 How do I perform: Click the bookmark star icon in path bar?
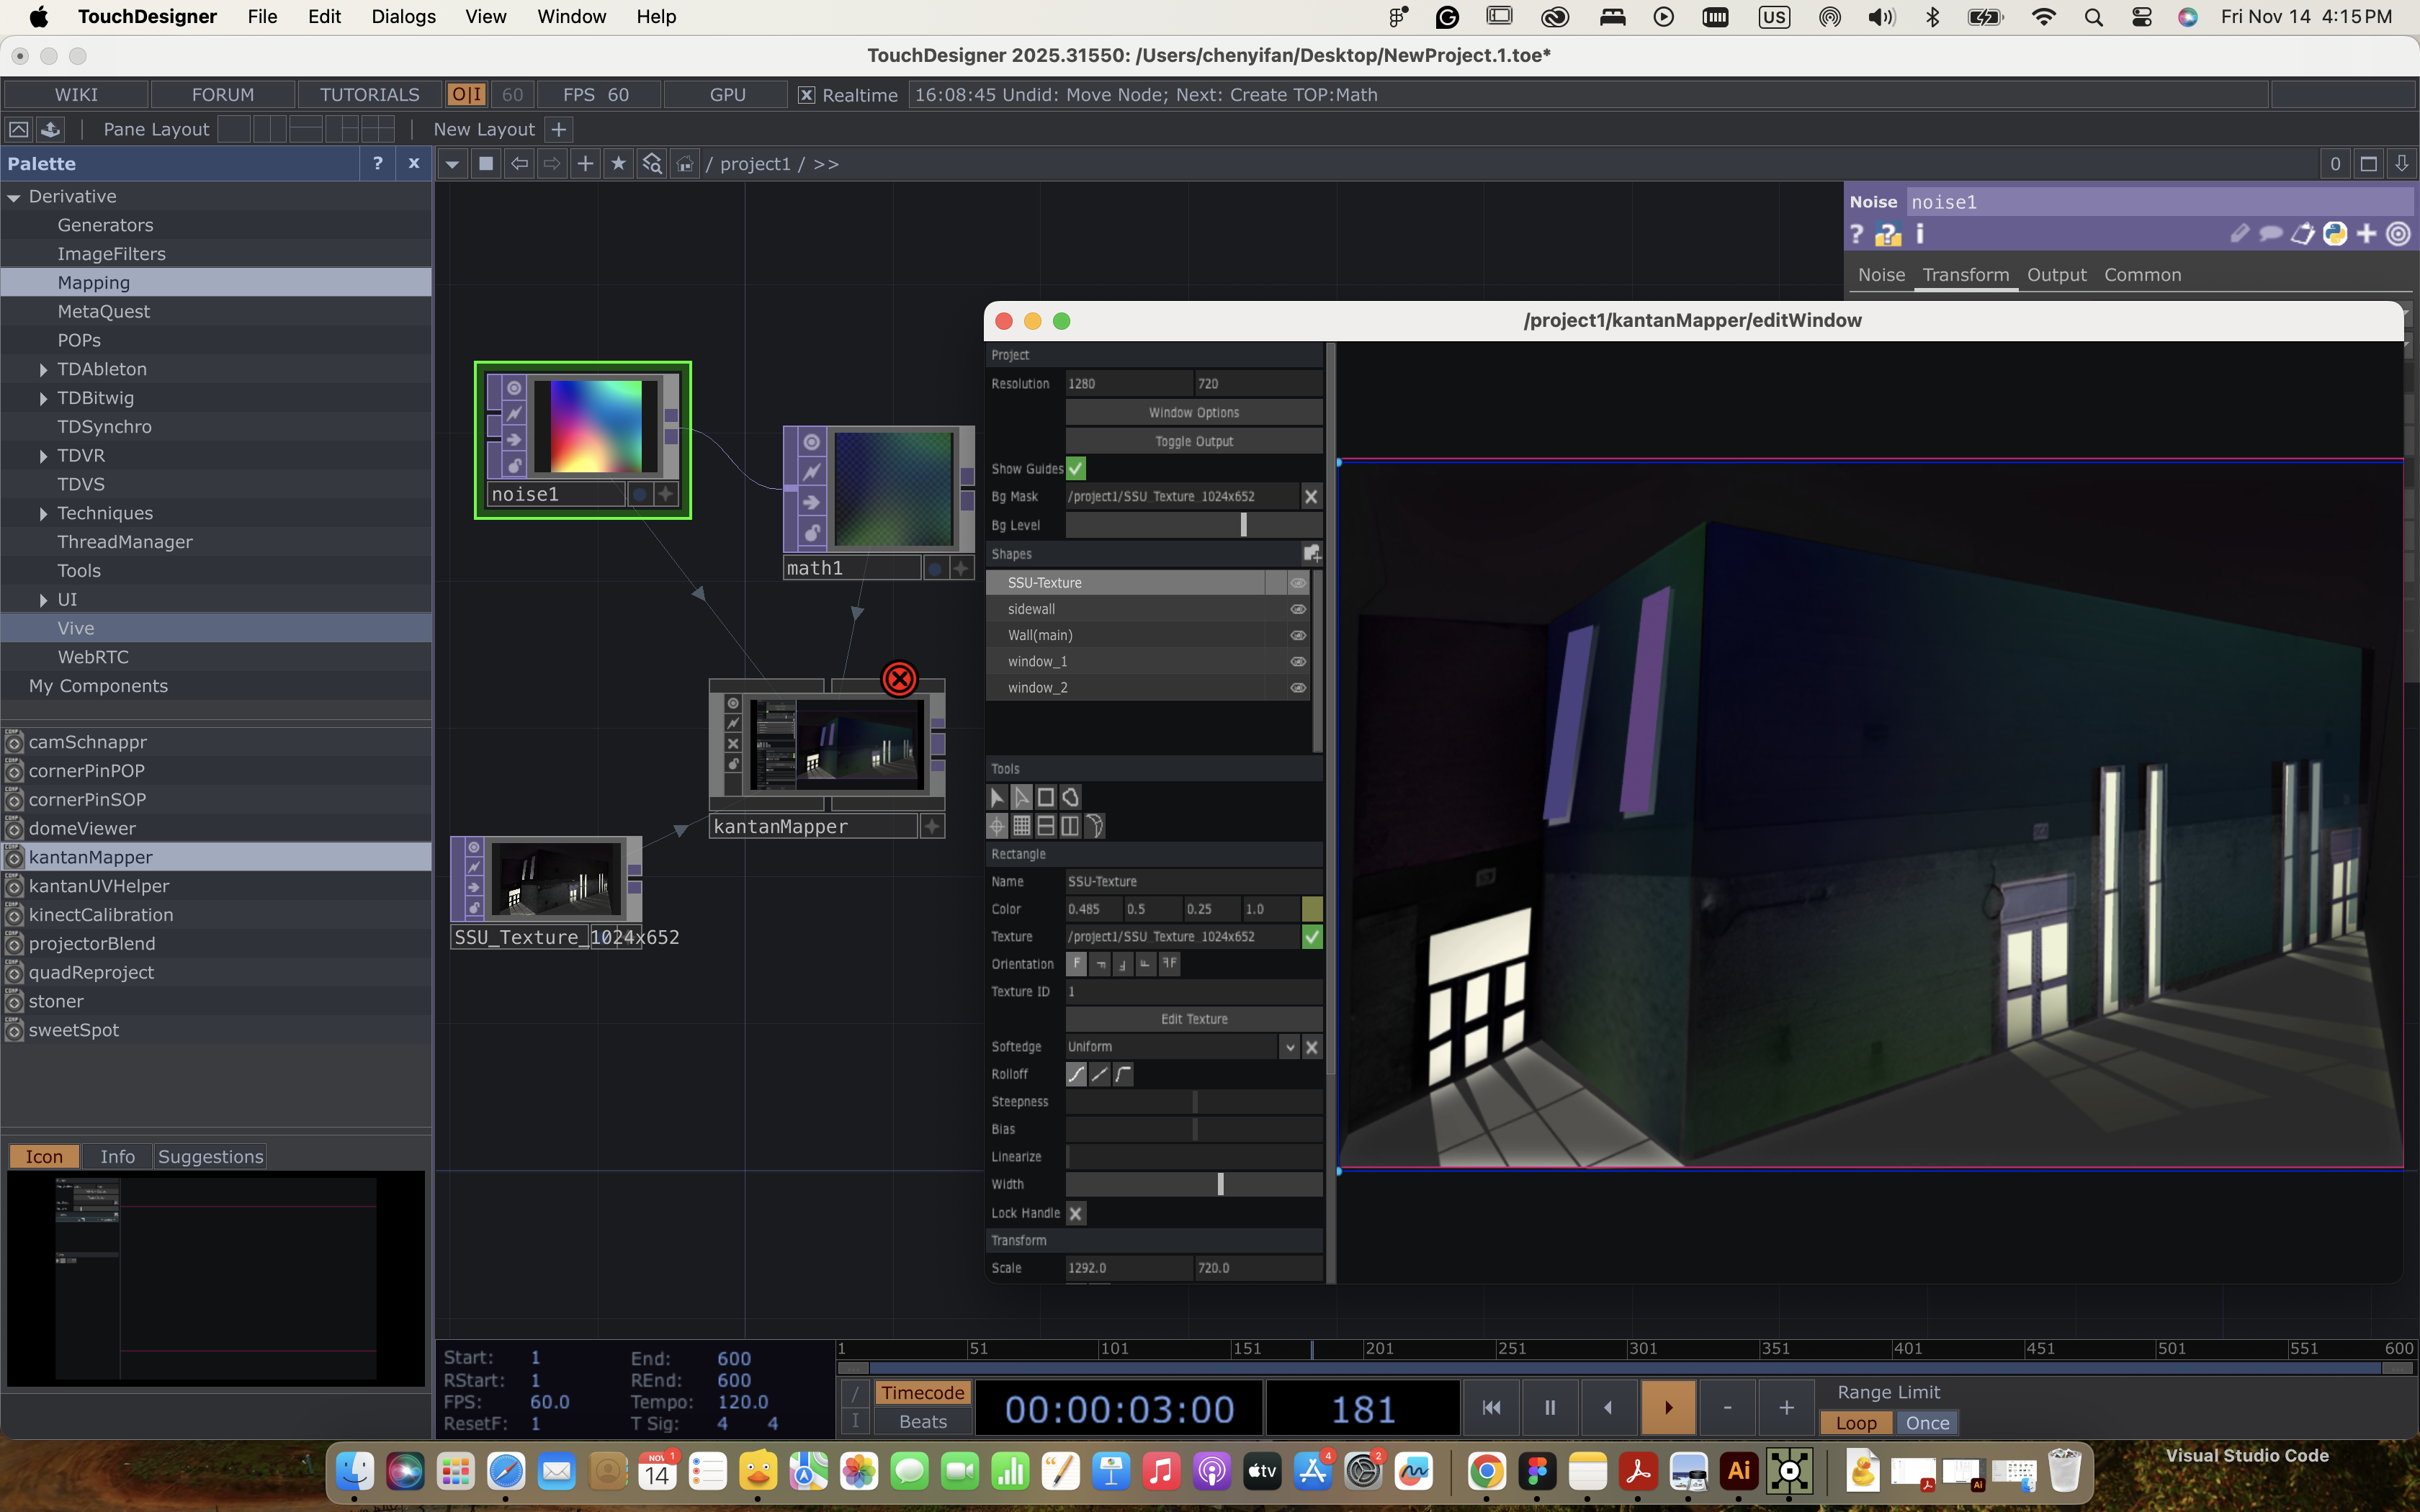pyautogui.click(x=619, y=164)
